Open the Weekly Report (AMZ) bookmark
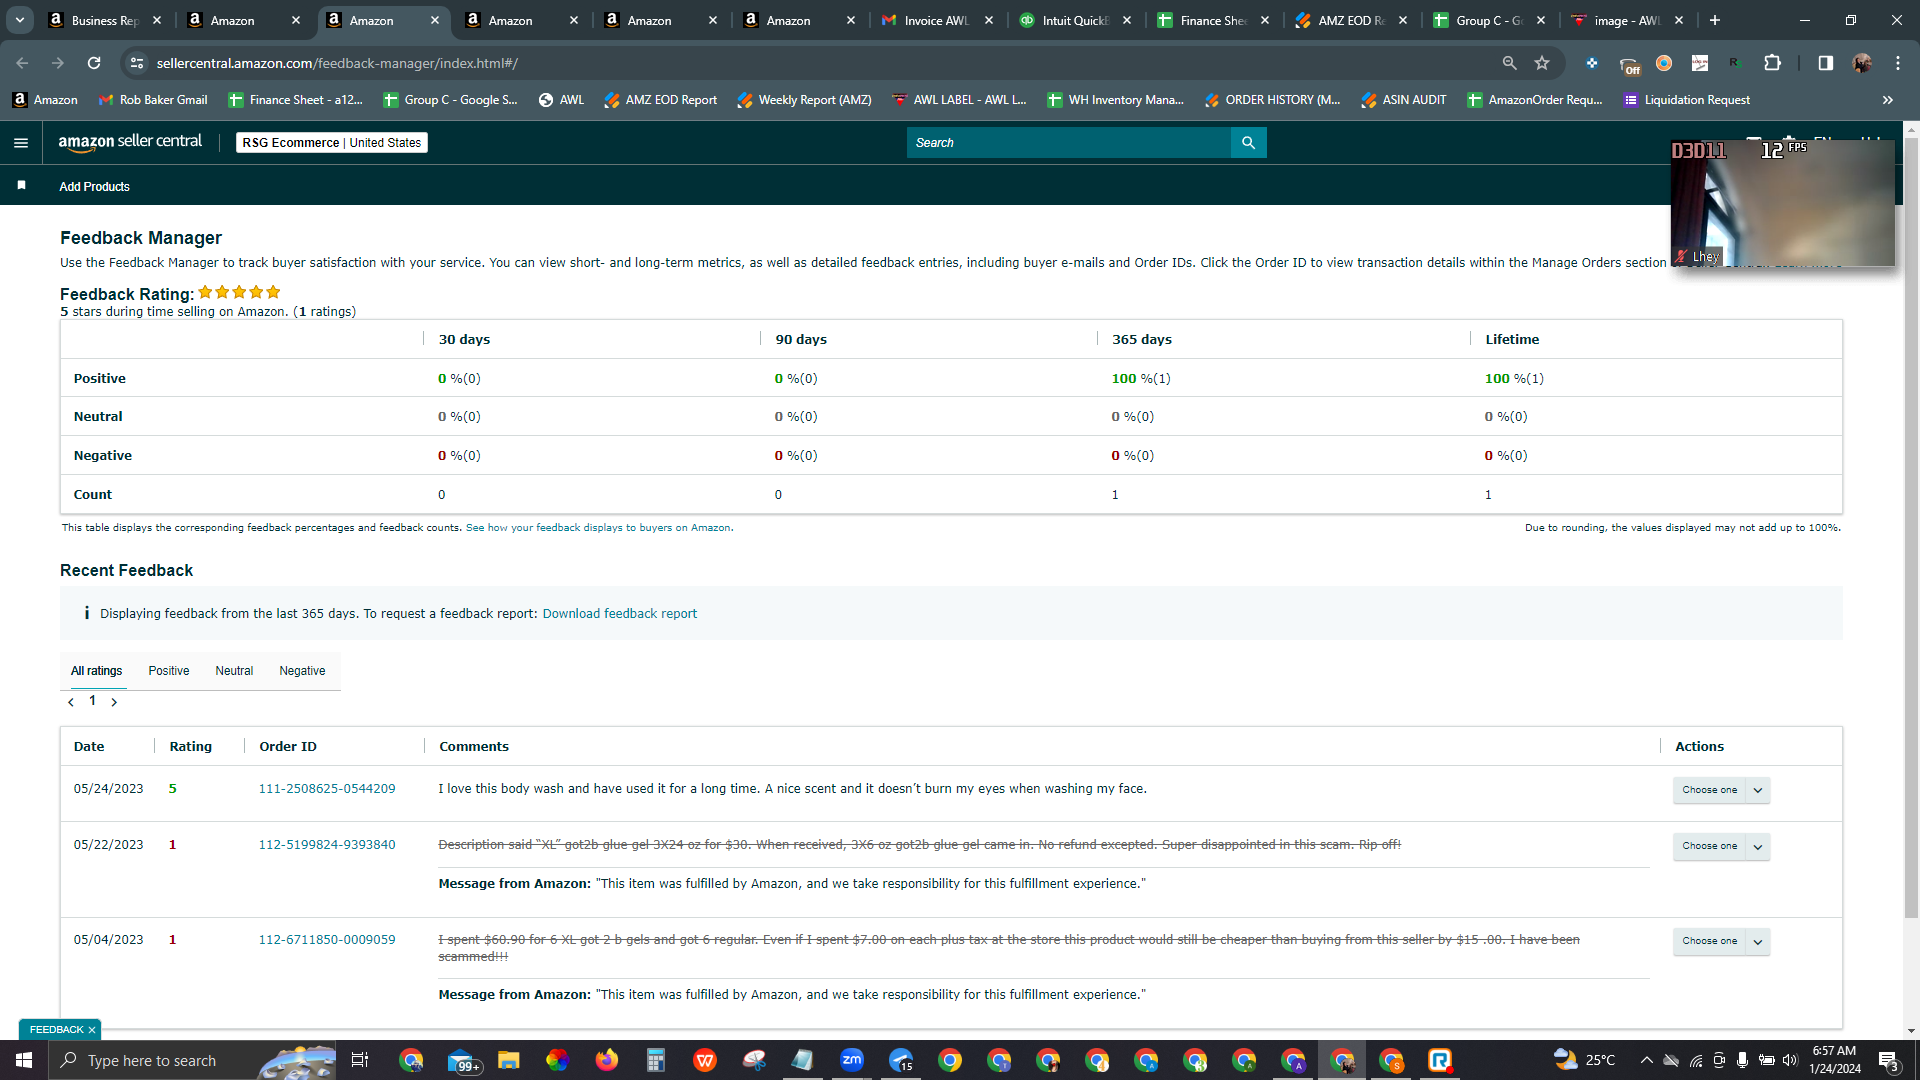The image size is (1920, 1080). tap(804, 100)
